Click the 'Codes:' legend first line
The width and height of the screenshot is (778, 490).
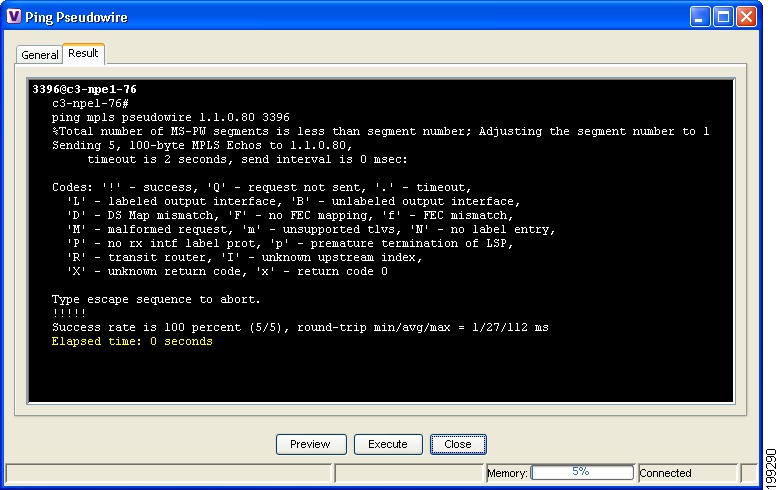pos(261,187)
